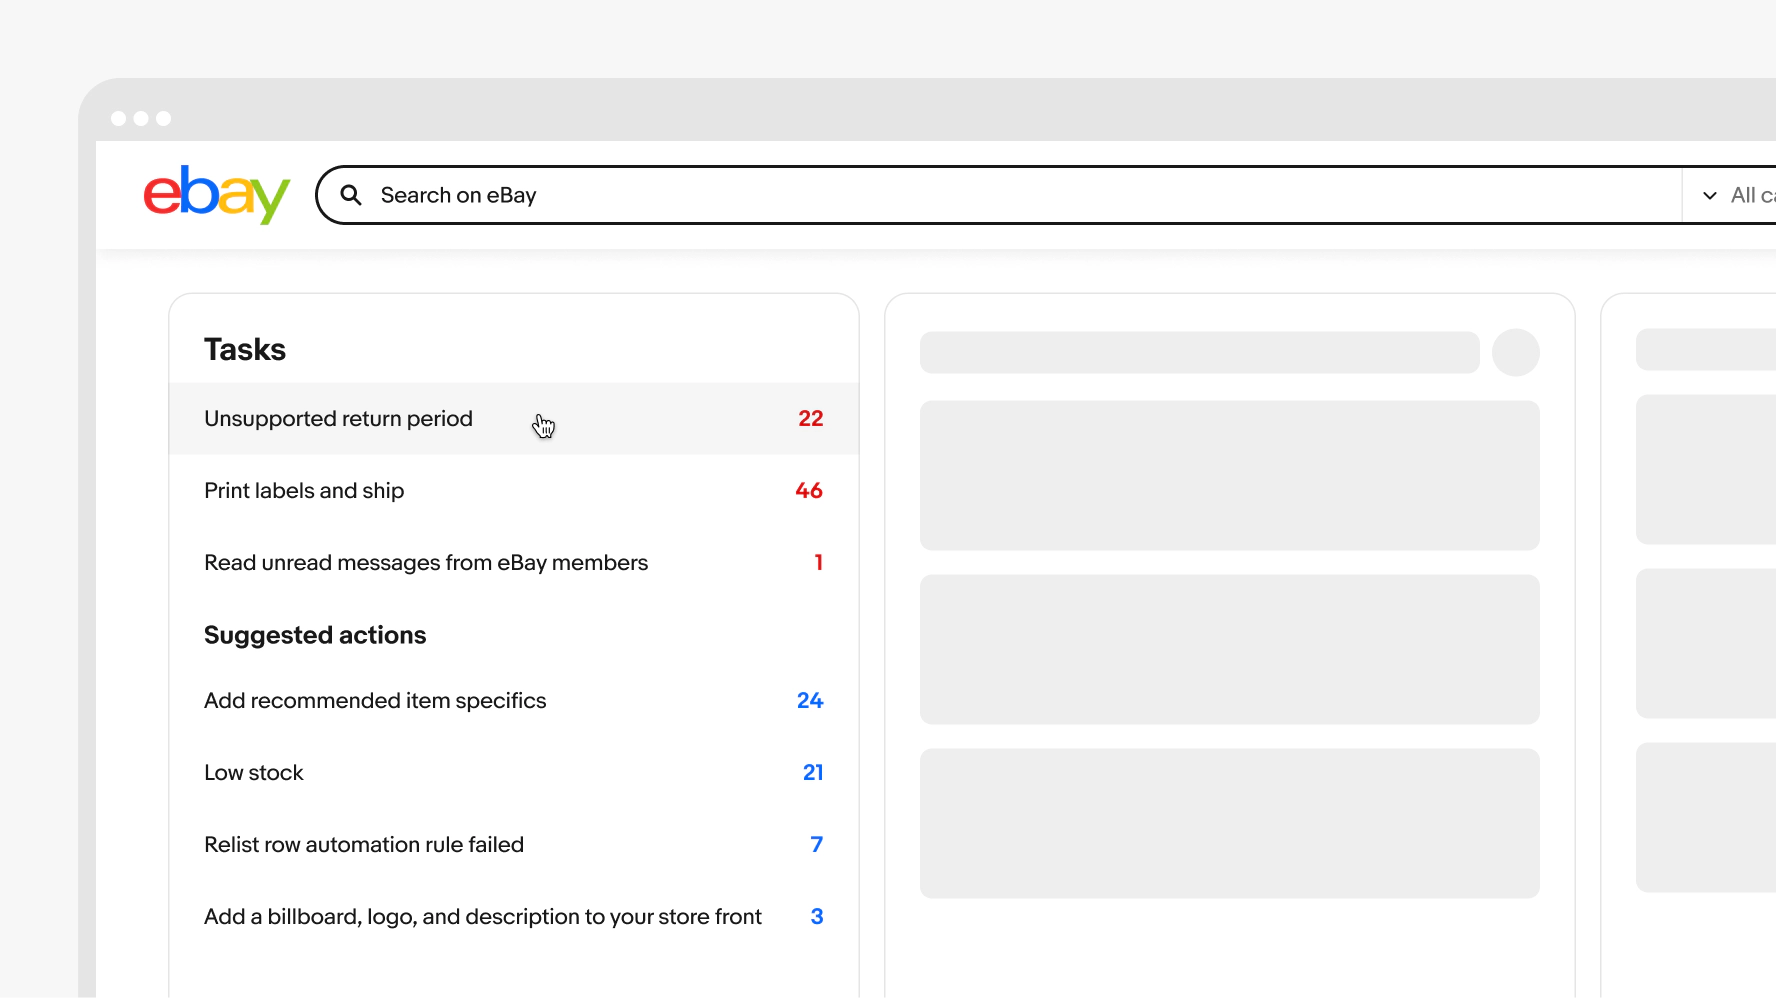Click the 46 count for print labels

click(809, 490)
